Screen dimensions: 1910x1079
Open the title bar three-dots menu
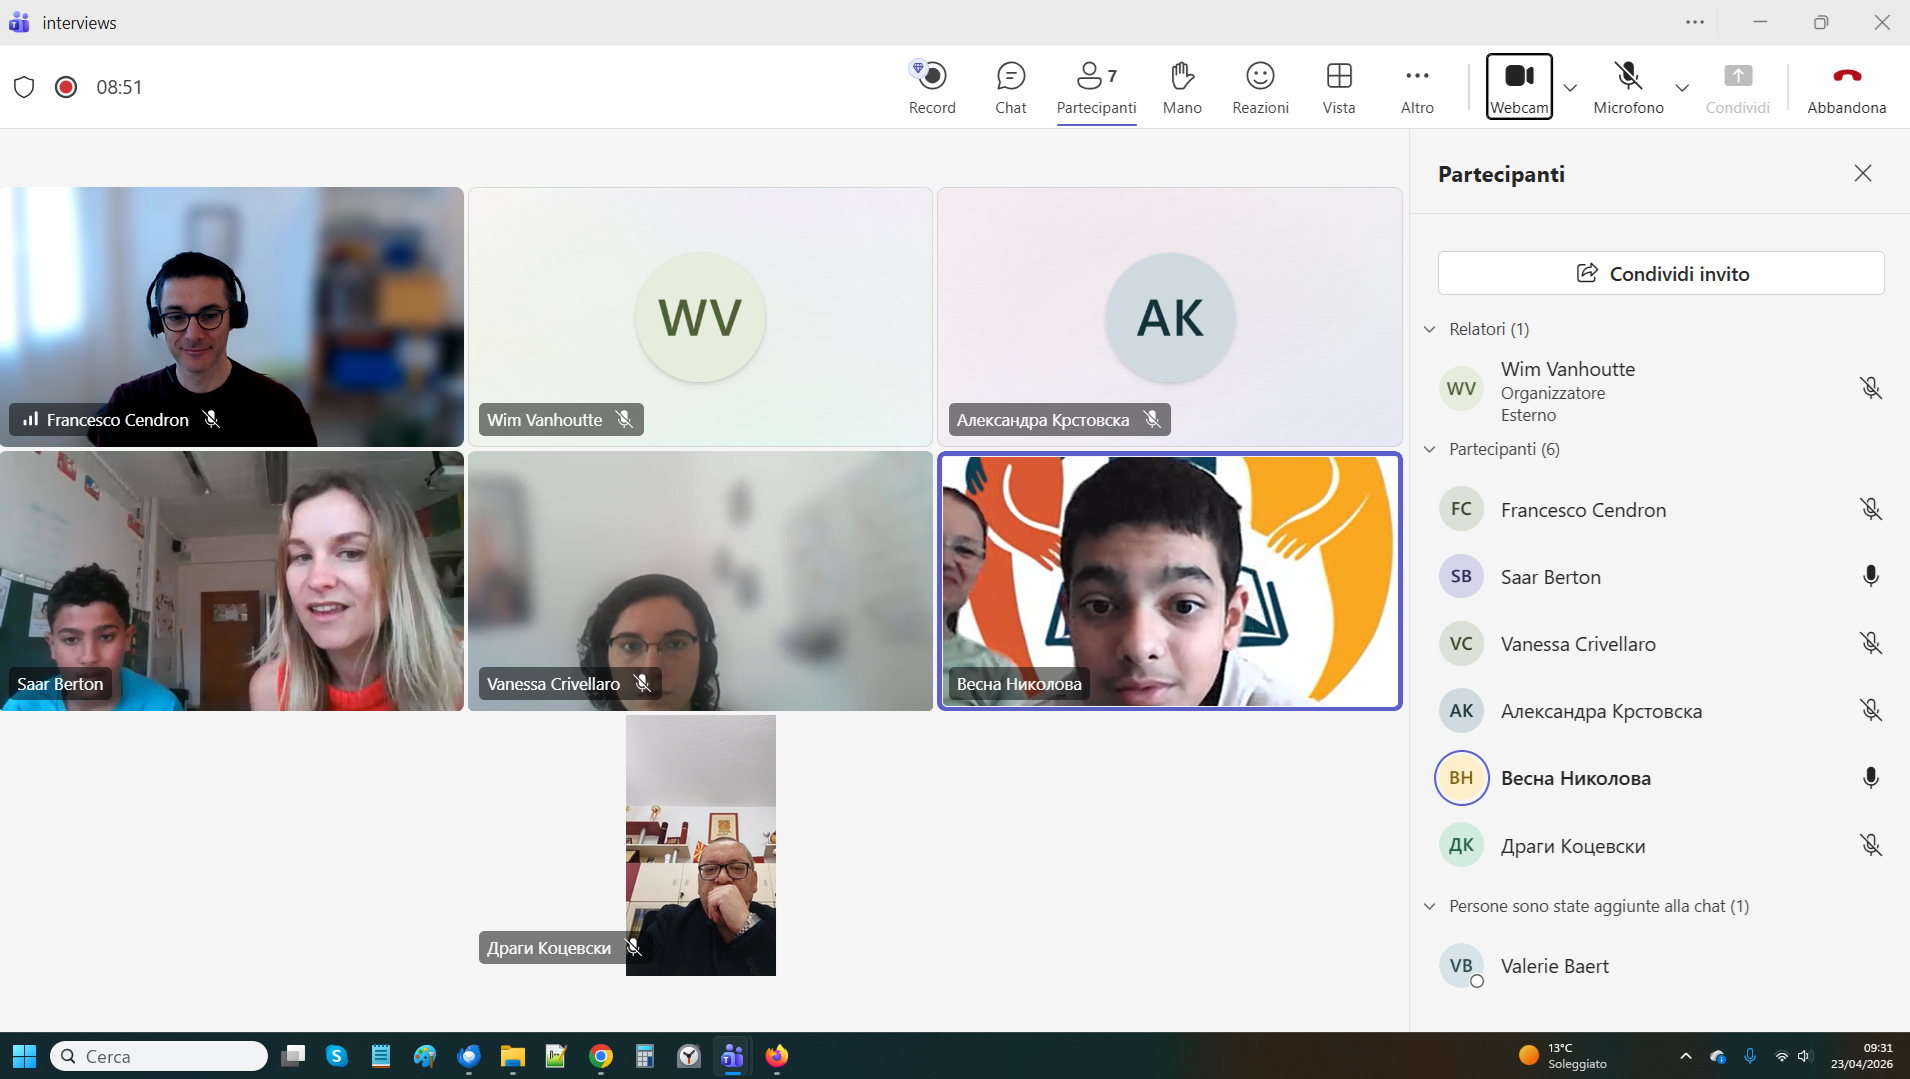pyautogui.click(x=1695, y=22)
